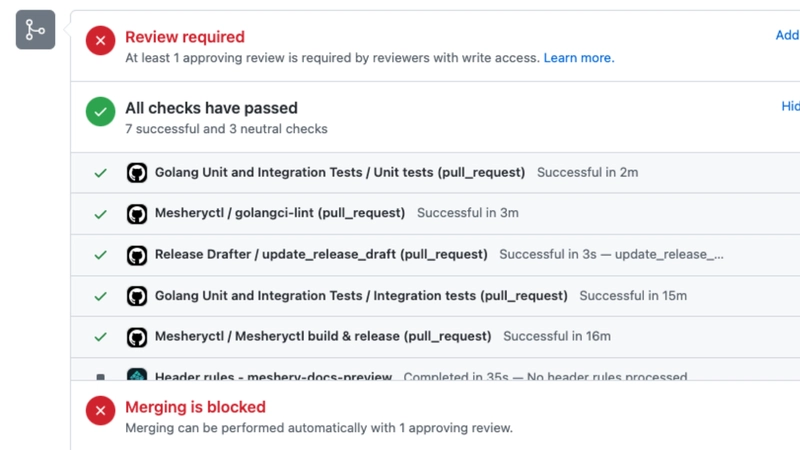Click the checkmark on the golangci-lint row

tap(101, 214)
